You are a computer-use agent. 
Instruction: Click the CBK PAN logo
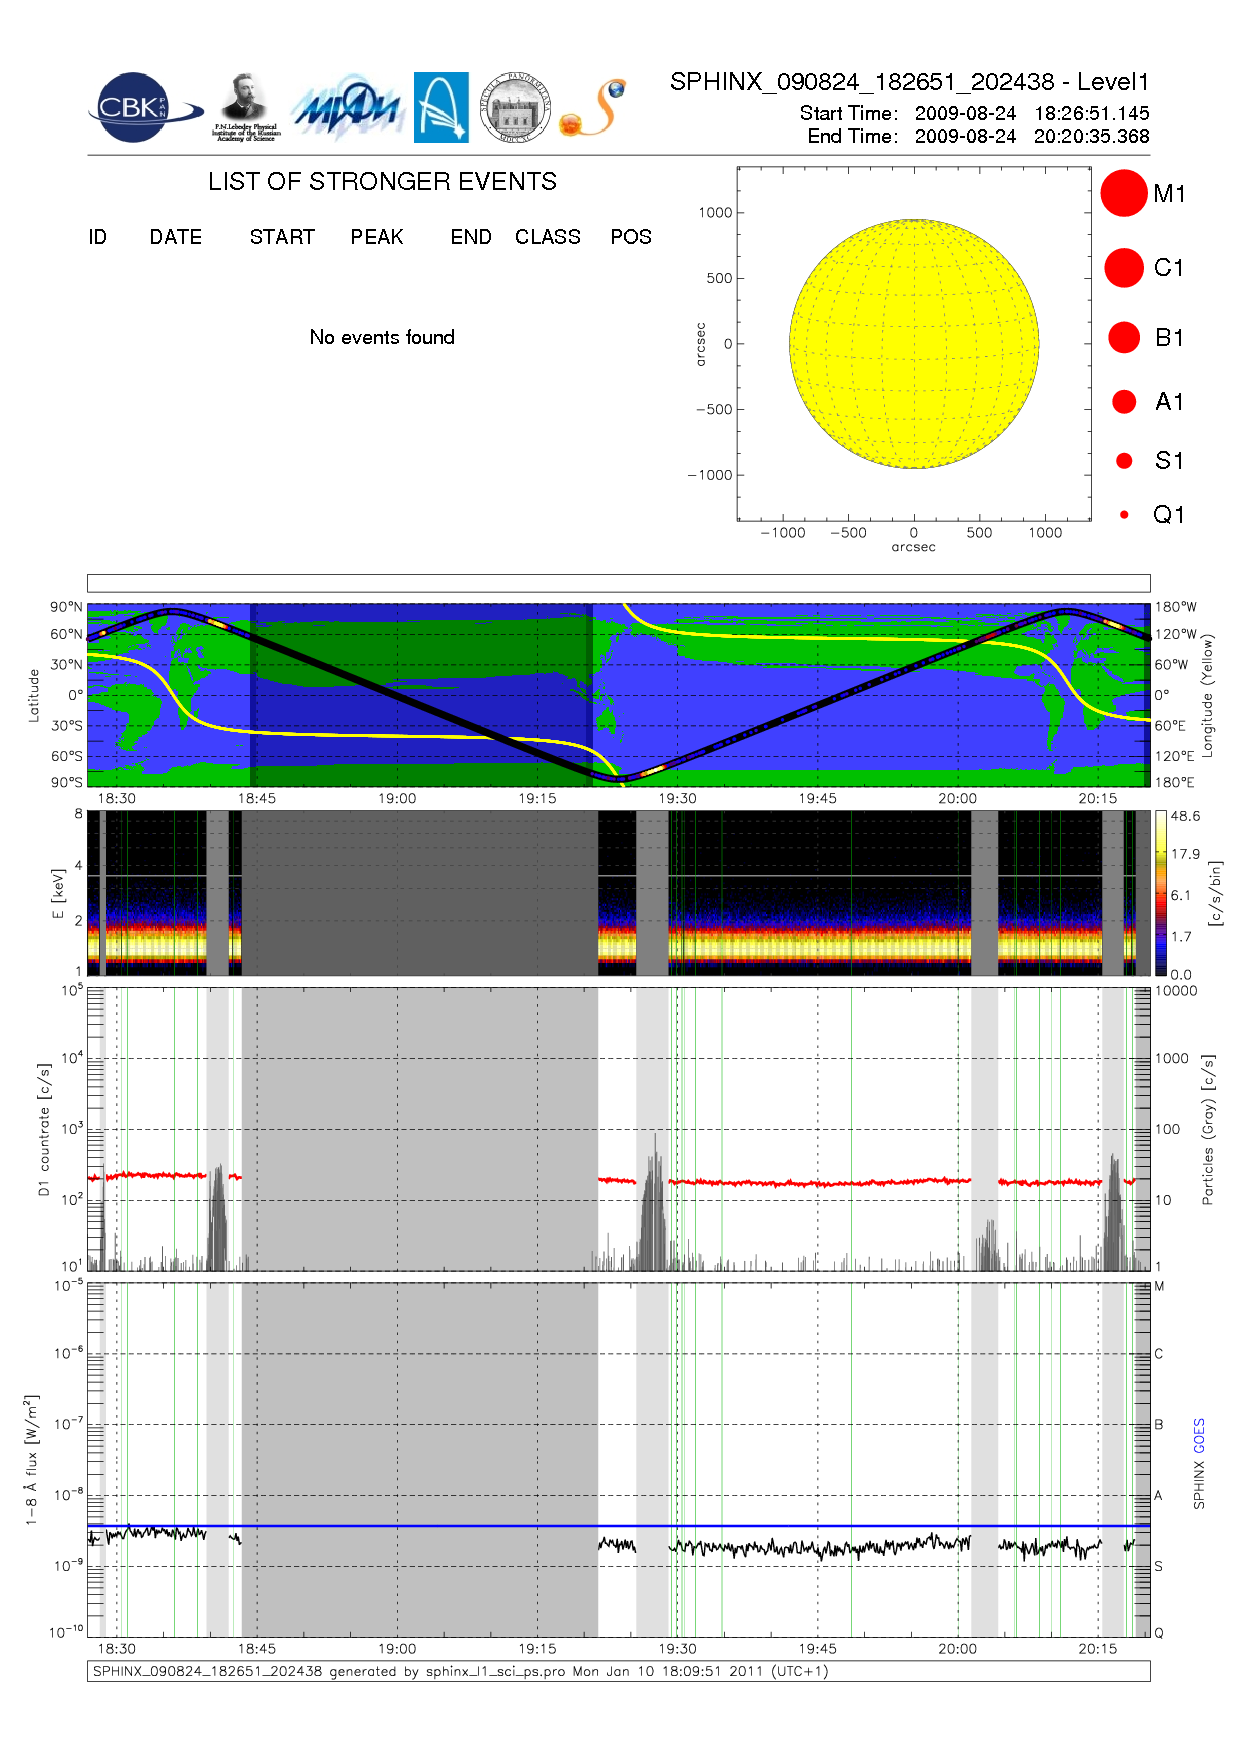pyautogui.click(x=144, y=108)
